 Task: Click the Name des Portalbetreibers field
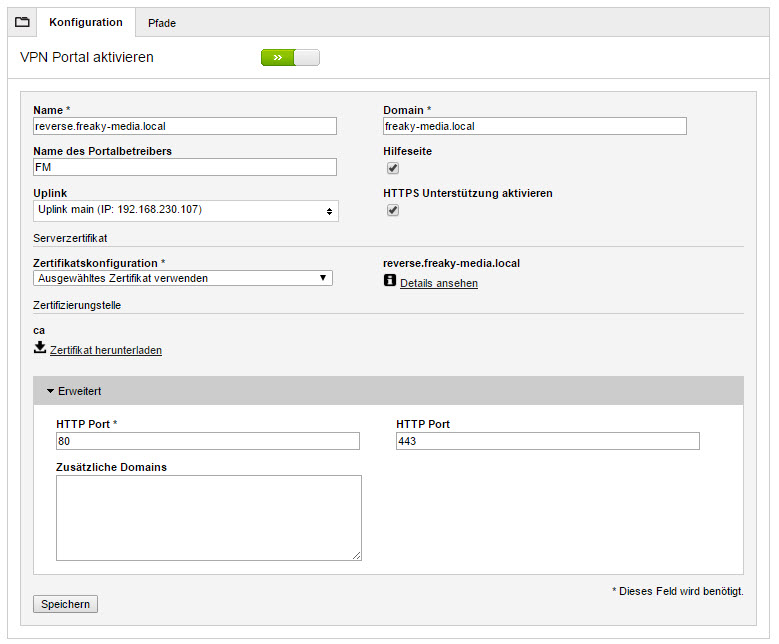185,167
